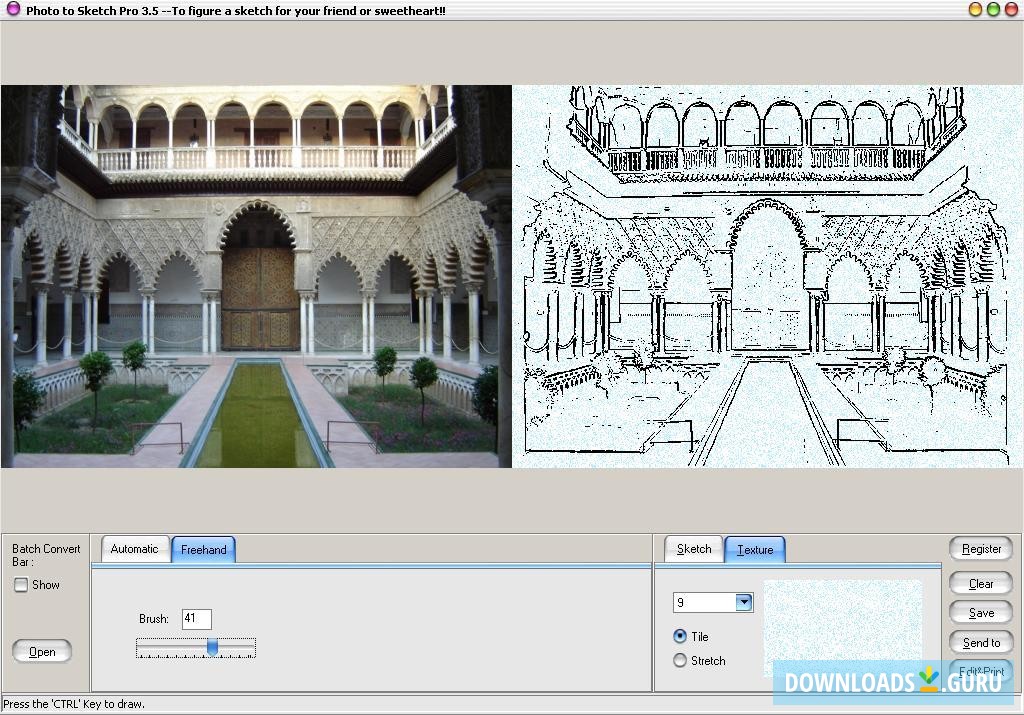Open the Sketch tab
1024x715 pixels.
[x=694, y=549]
